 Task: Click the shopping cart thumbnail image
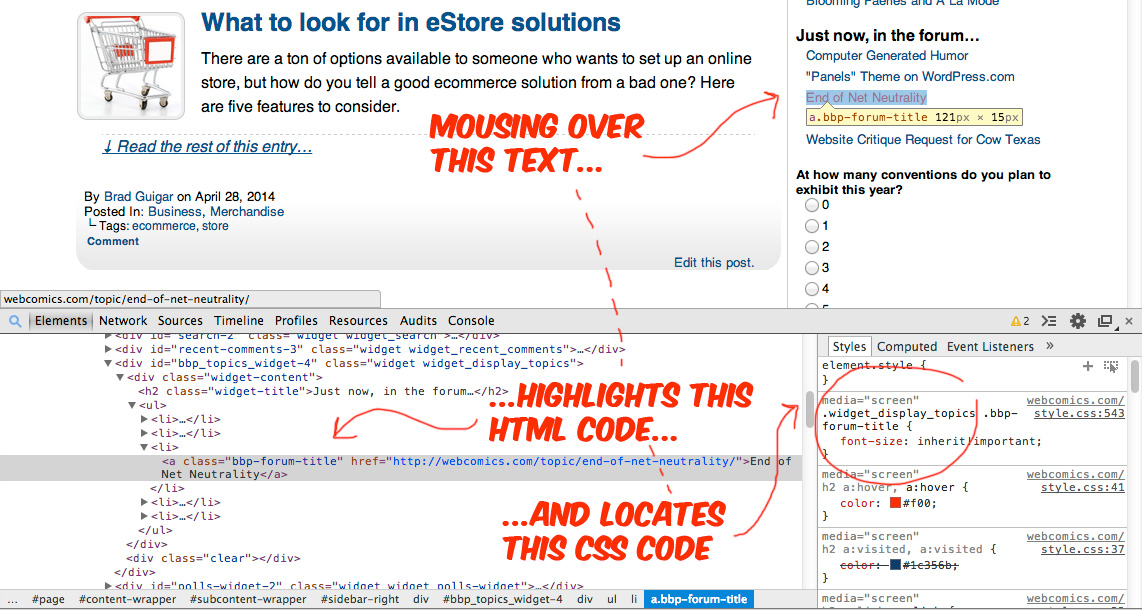(131, 66)
